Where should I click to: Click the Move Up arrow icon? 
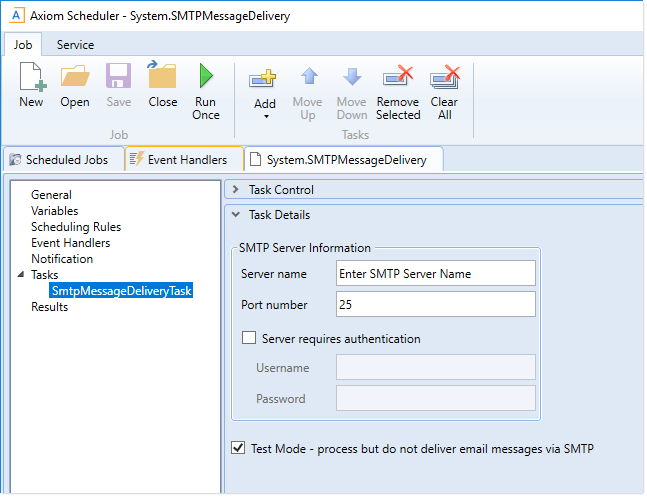(x=309, y=77)
